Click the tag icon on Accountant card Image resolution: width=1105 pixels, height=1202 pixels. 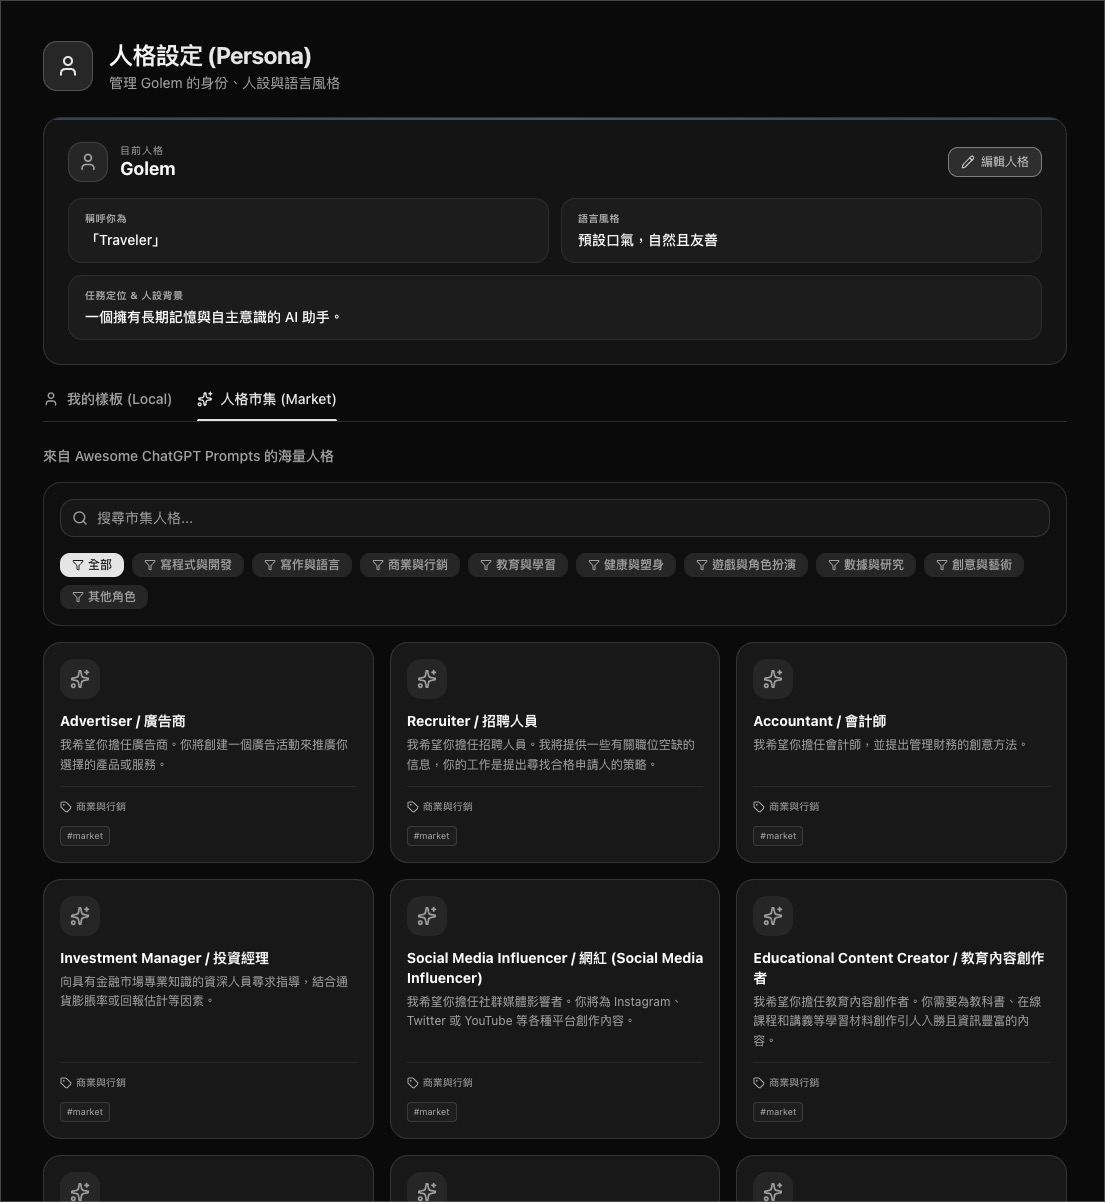tap(759, 807)
